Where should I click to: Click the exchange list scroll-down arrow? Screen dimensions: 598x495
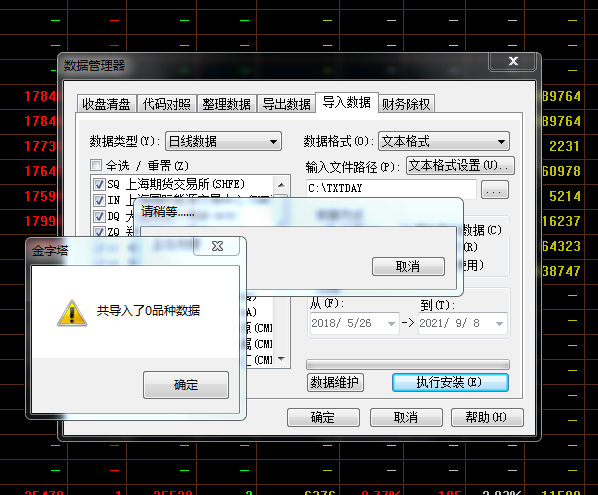281,358
